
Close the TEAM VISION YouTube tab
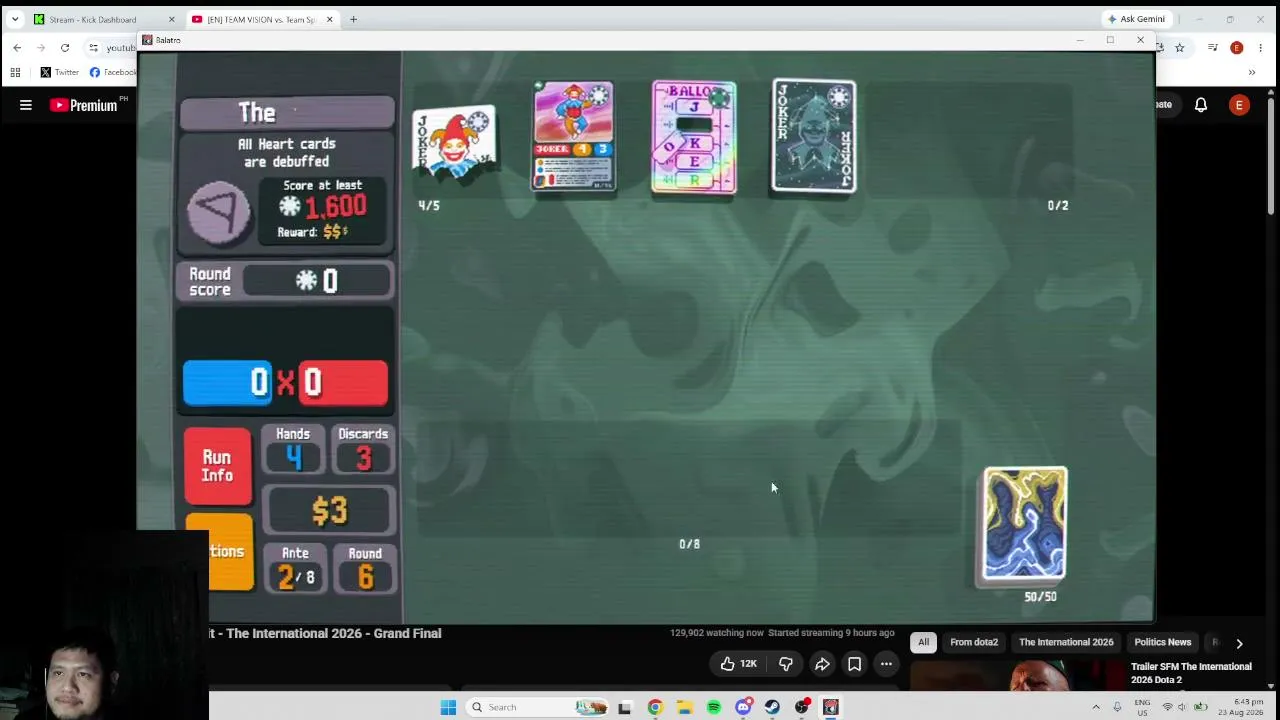click(x=329, y=19)
